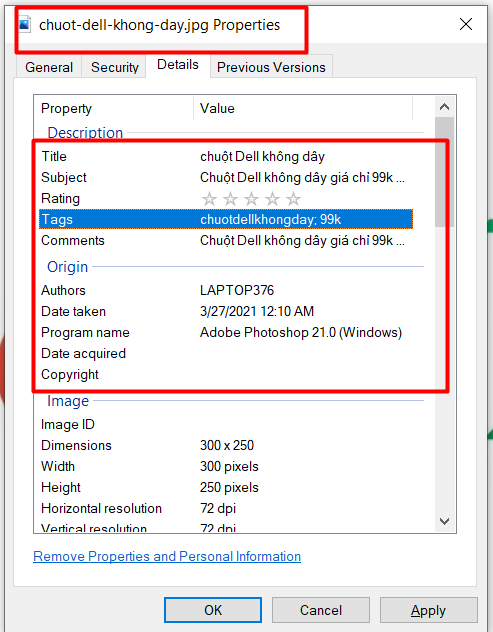Image resolution: width=493 pixels, height=632 pixels.
Task: Apply the property changes
Action: [428, 610]
